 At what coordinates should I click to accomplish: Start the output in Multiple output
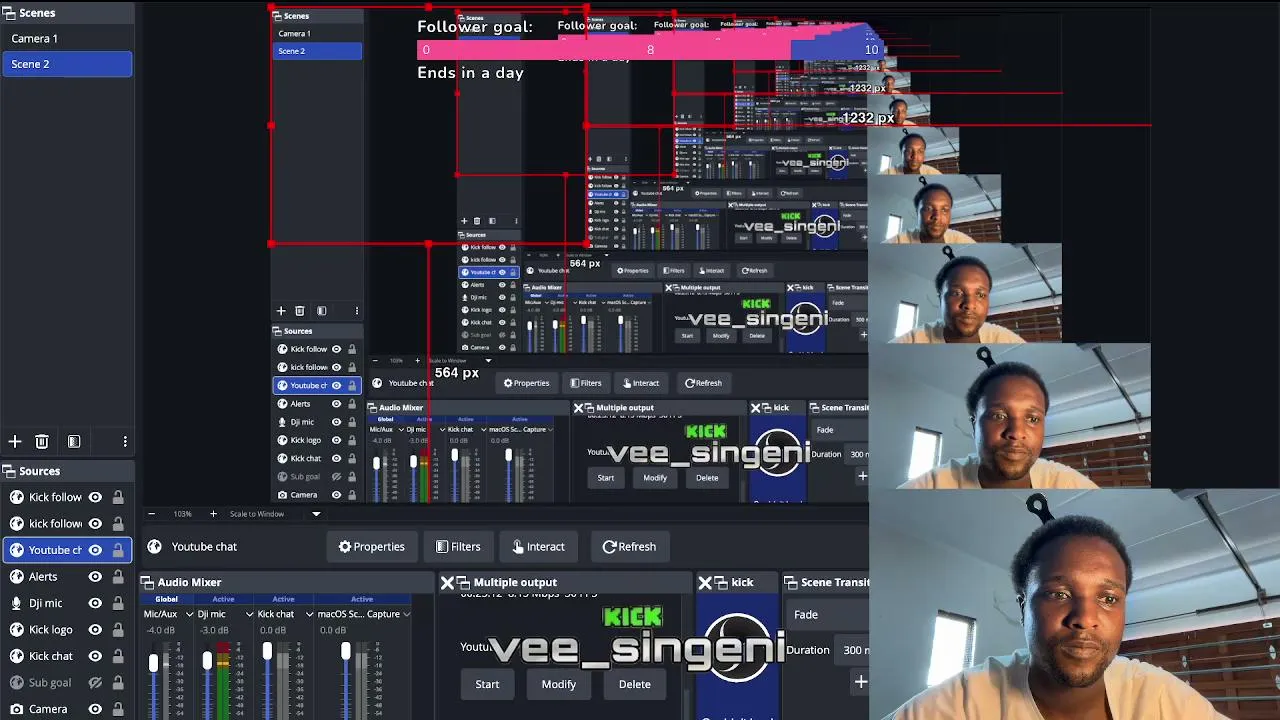pyautogui.click(x=487, y=684)
